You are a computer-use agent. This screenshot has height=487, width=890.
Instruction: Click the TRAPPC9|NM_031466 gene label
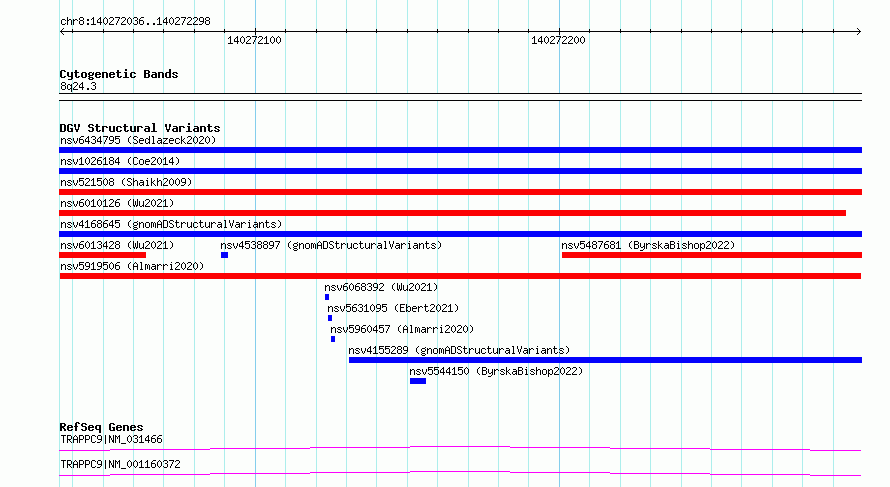coord(111,439)
